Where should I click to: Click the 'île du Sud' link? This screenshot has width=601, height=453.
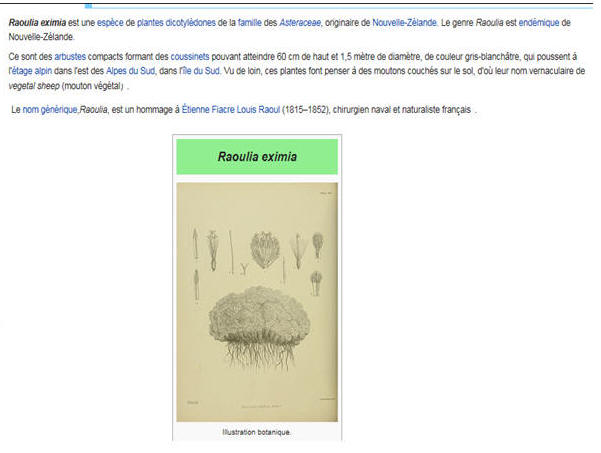(x=199, y=72)
